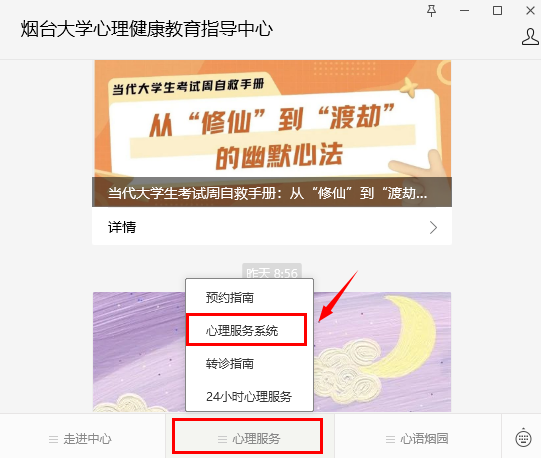Screen dimensions: 541x458
Task: Select 心理服务系统 from the popup menu
Action: [246, 330]
